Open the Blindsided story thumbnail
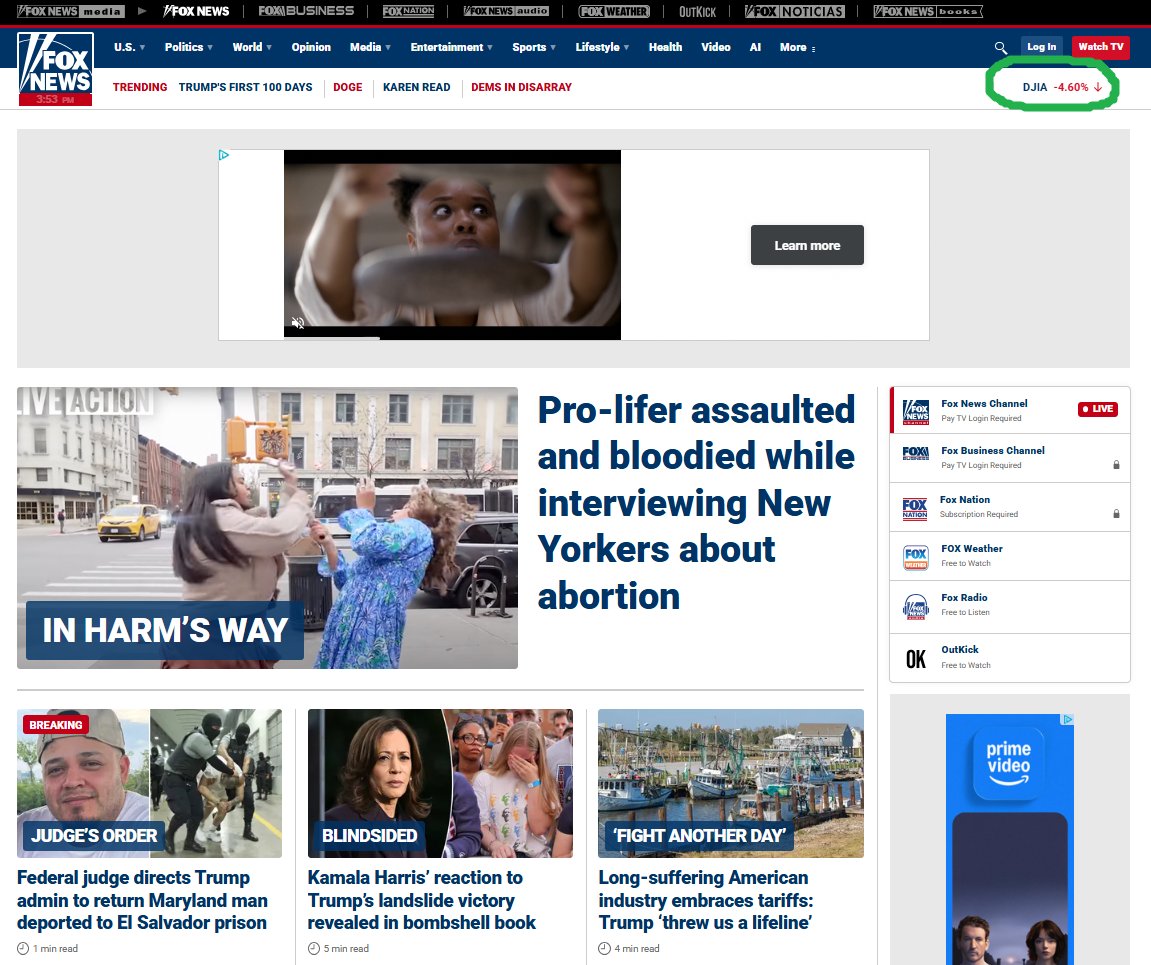Image resolution: width=1151 pixels, height=965 pixels. (440, 783)
